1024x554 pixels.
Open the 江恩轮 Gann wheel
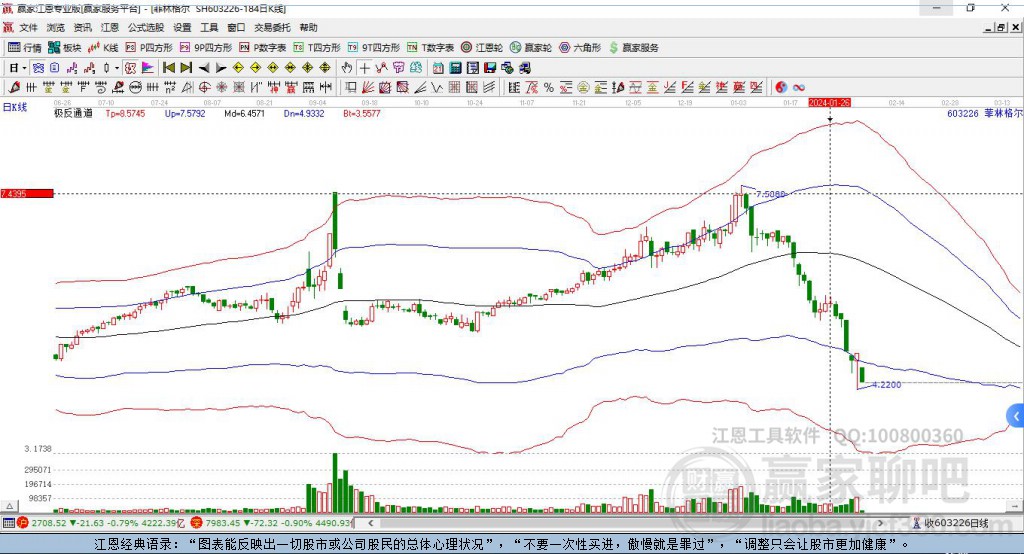point(482,48)
